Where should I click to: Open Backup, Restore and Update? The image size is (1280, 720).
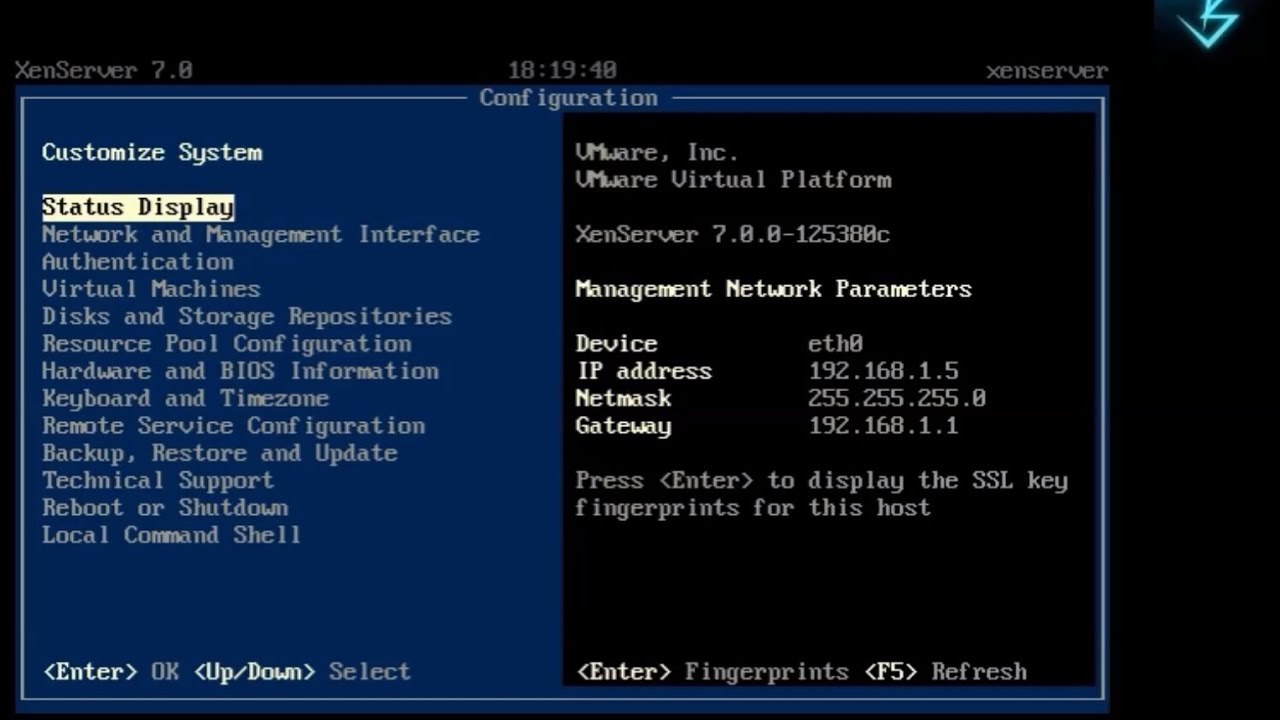tap(220, 453)
